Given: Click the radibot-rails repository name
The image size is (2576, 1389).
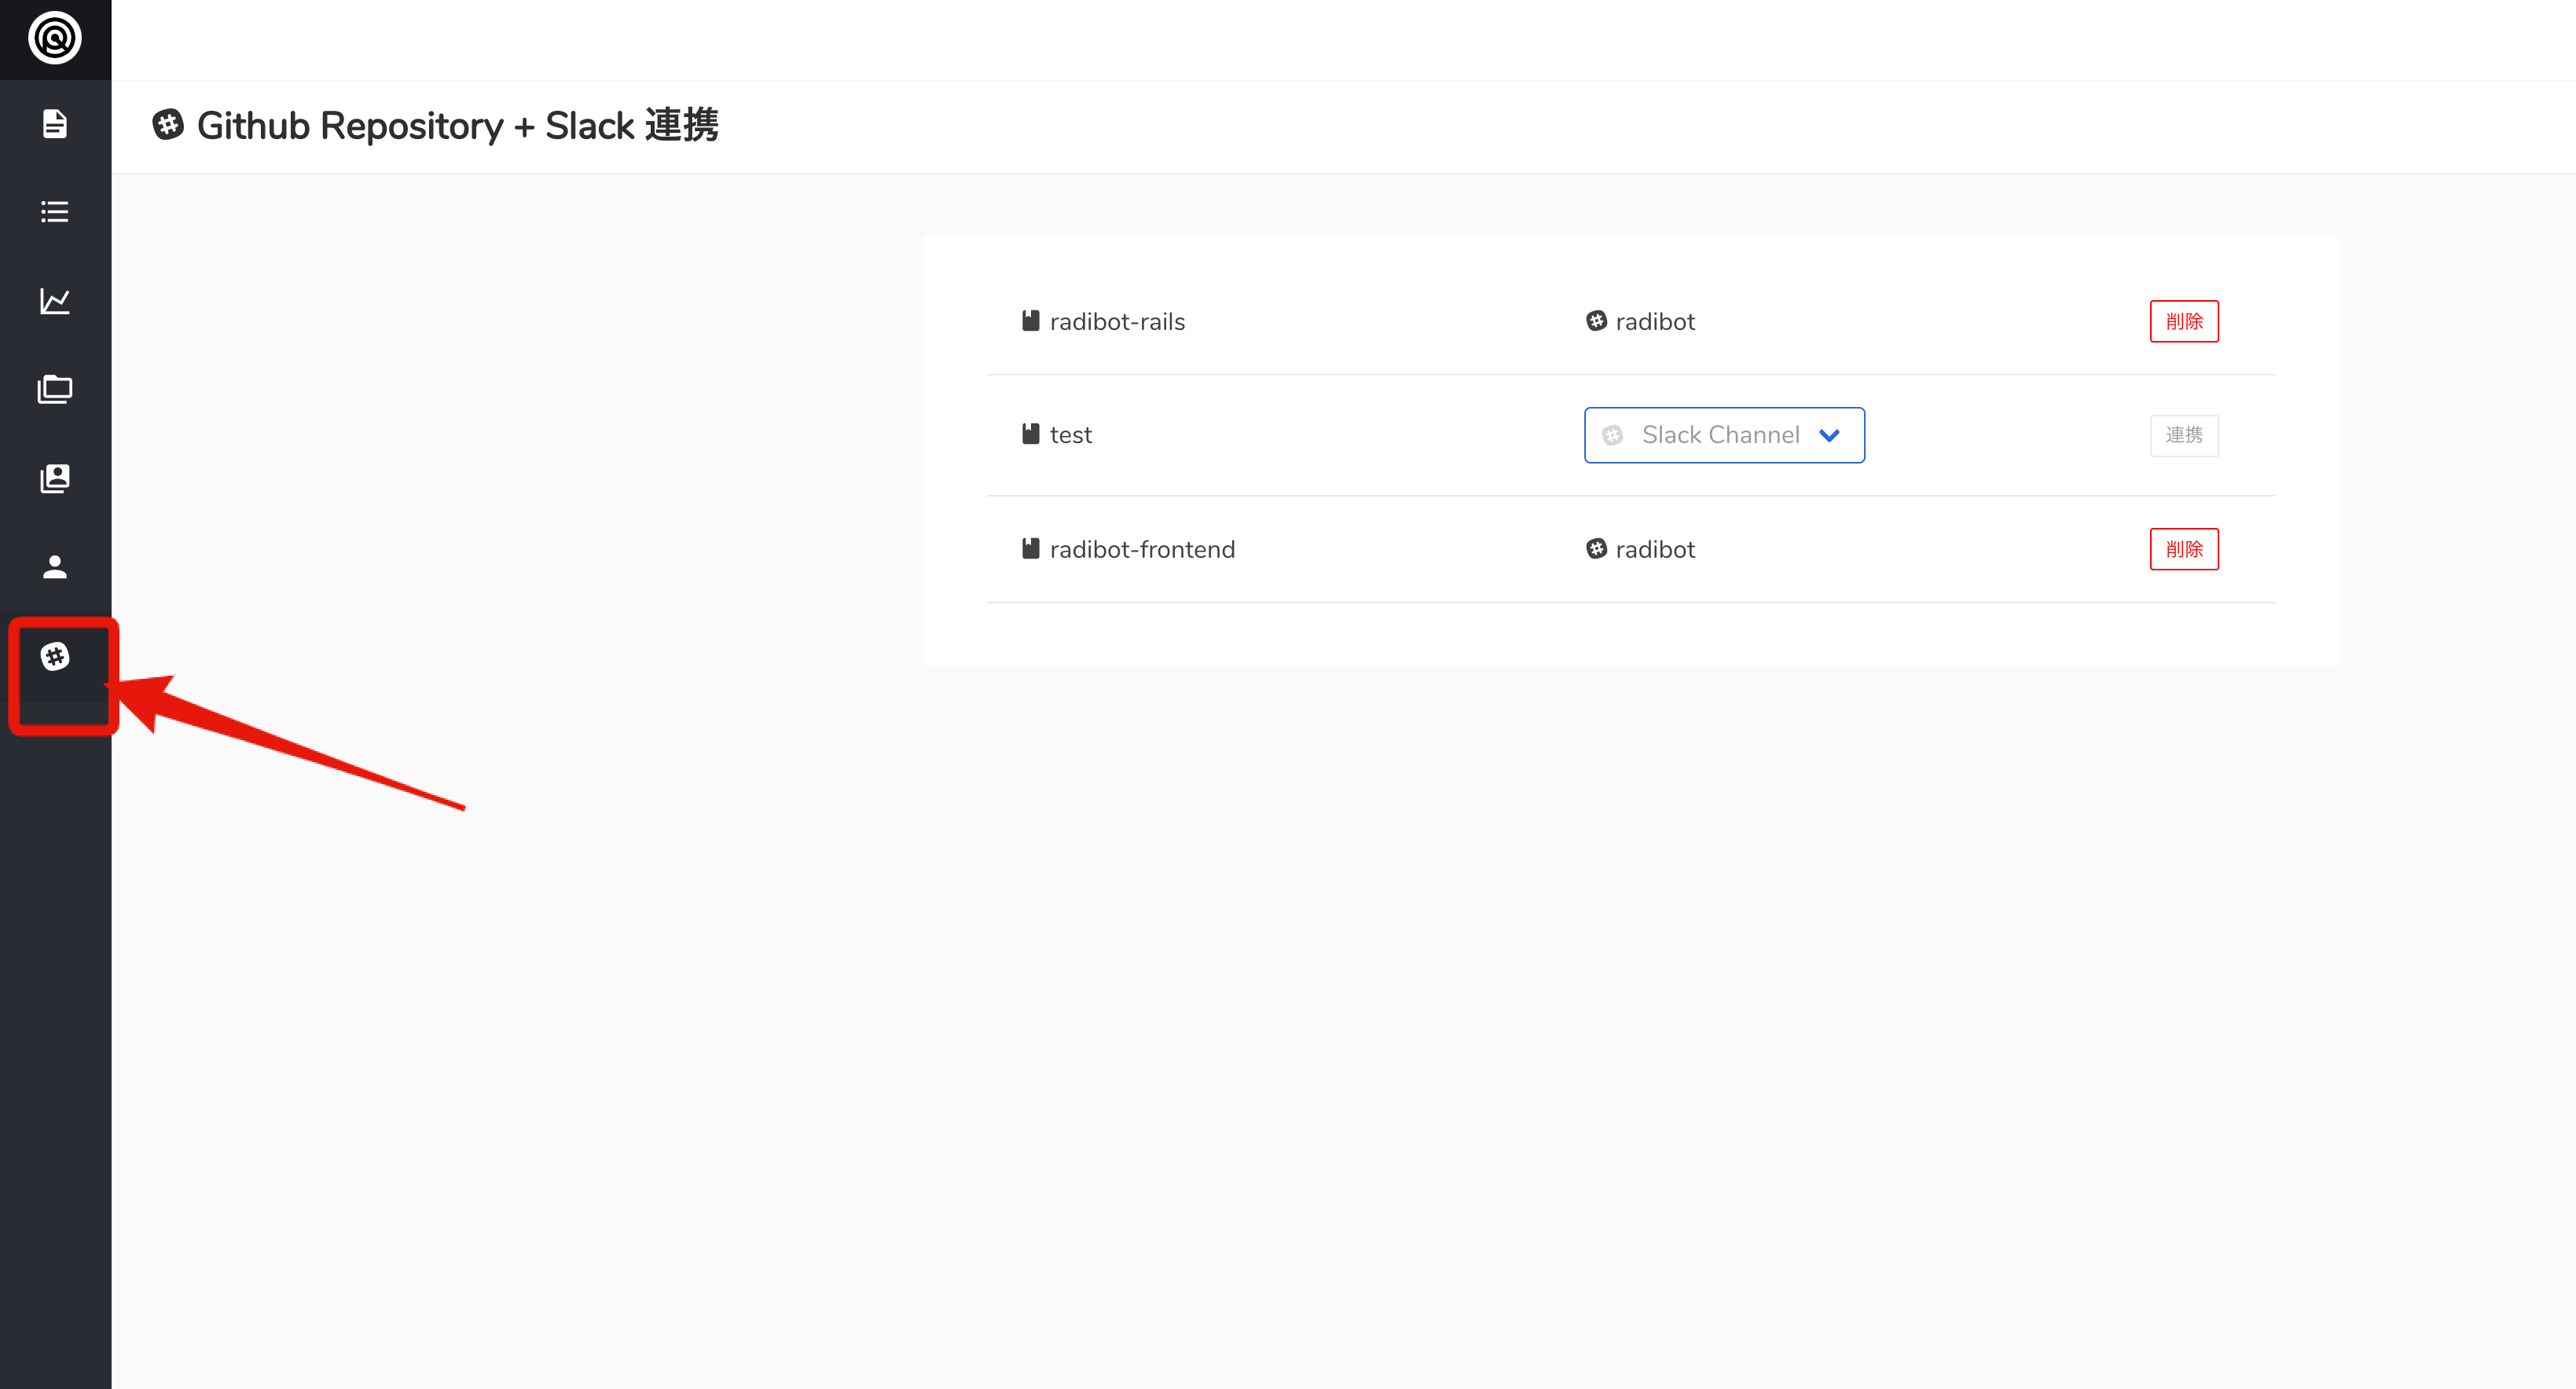Looking at the screenshot, I should click(x=1117, y=322).
